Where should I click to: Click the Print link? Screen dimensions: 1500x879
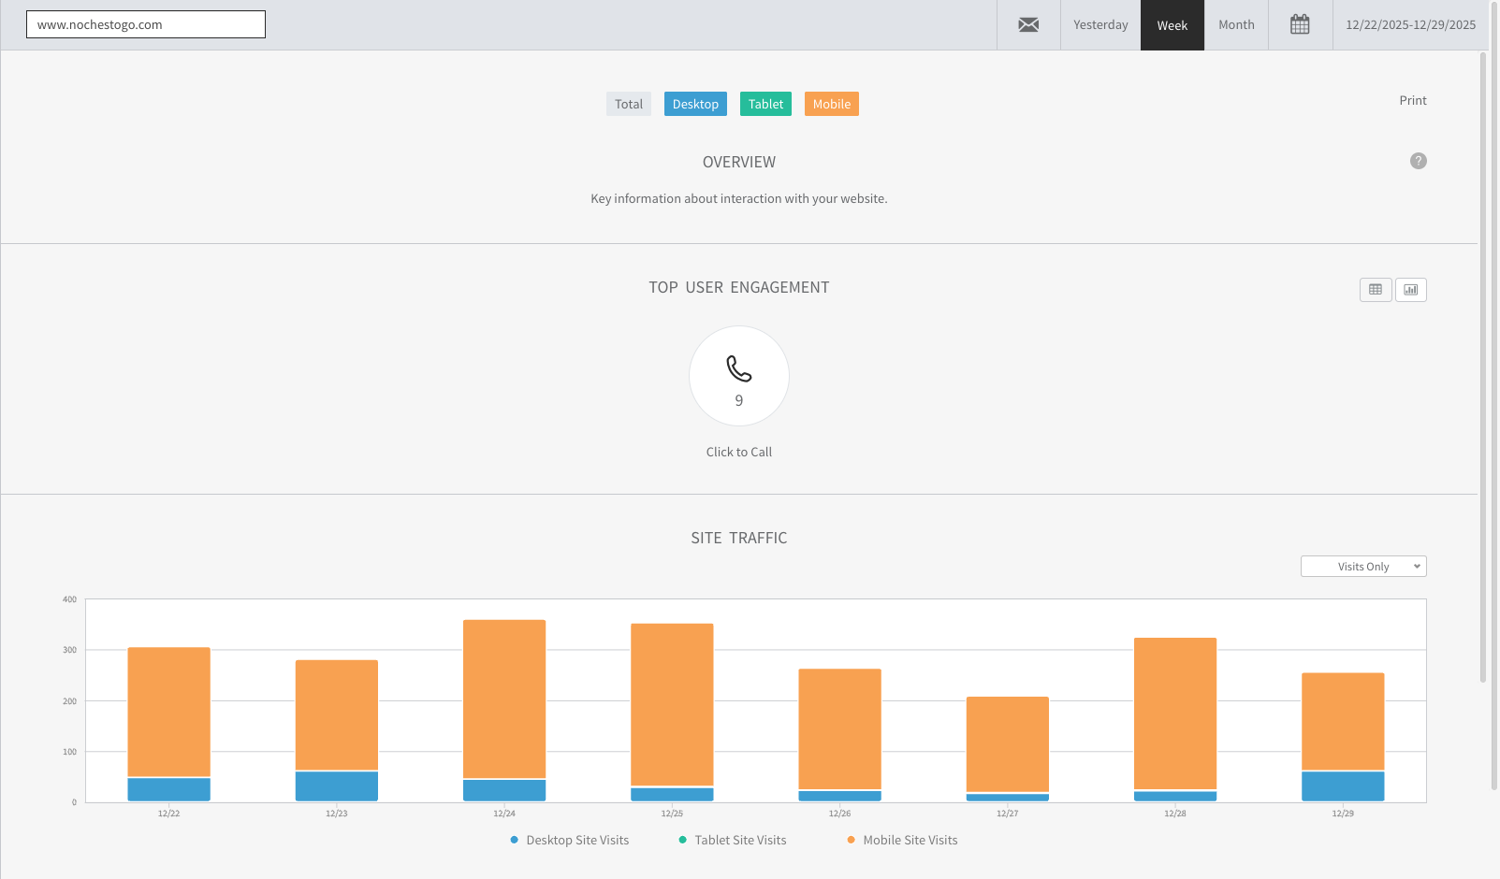coord(1412,100)
